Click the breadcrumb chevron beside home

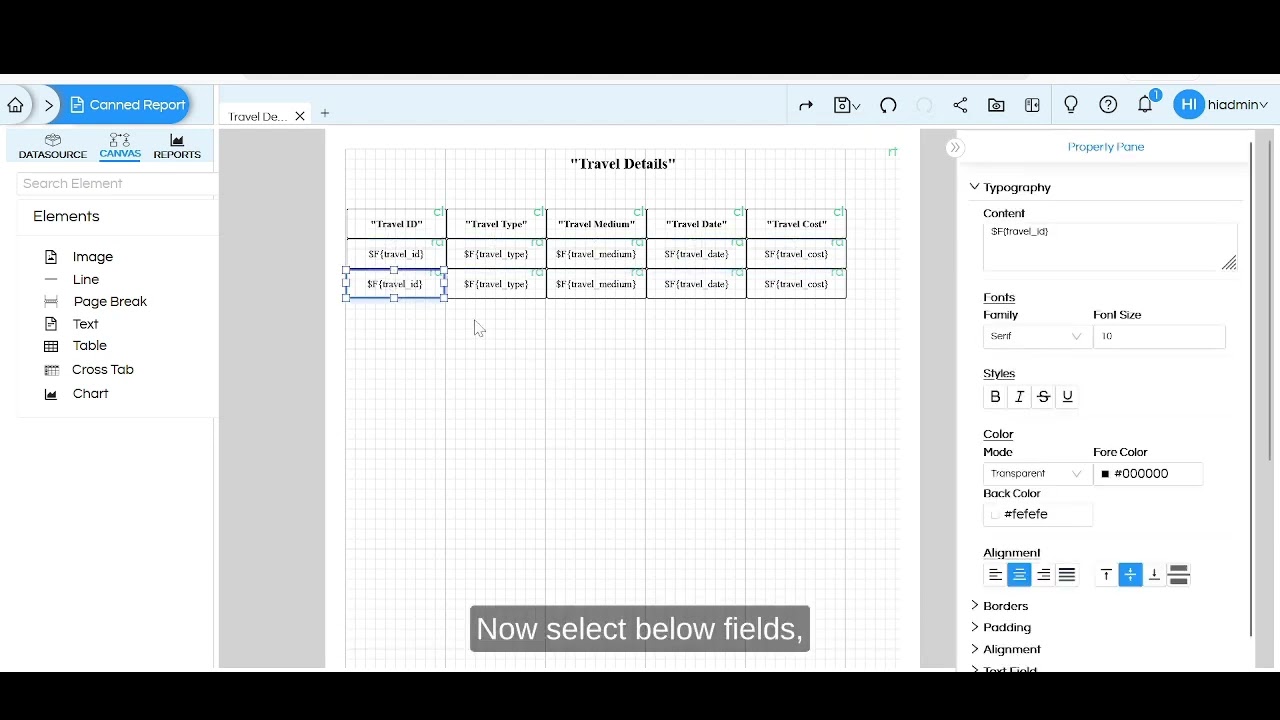49,105
